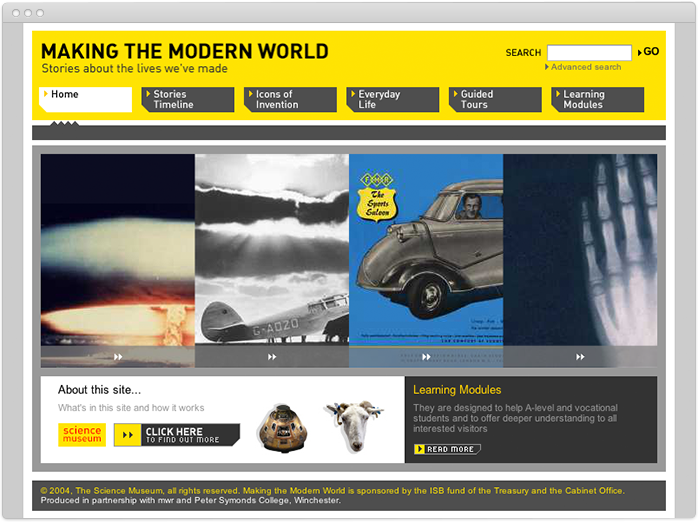Click the yellow double-arrow icon beside Click Here
The height and width of the screenshot is (522, 698).
point(128,435)
